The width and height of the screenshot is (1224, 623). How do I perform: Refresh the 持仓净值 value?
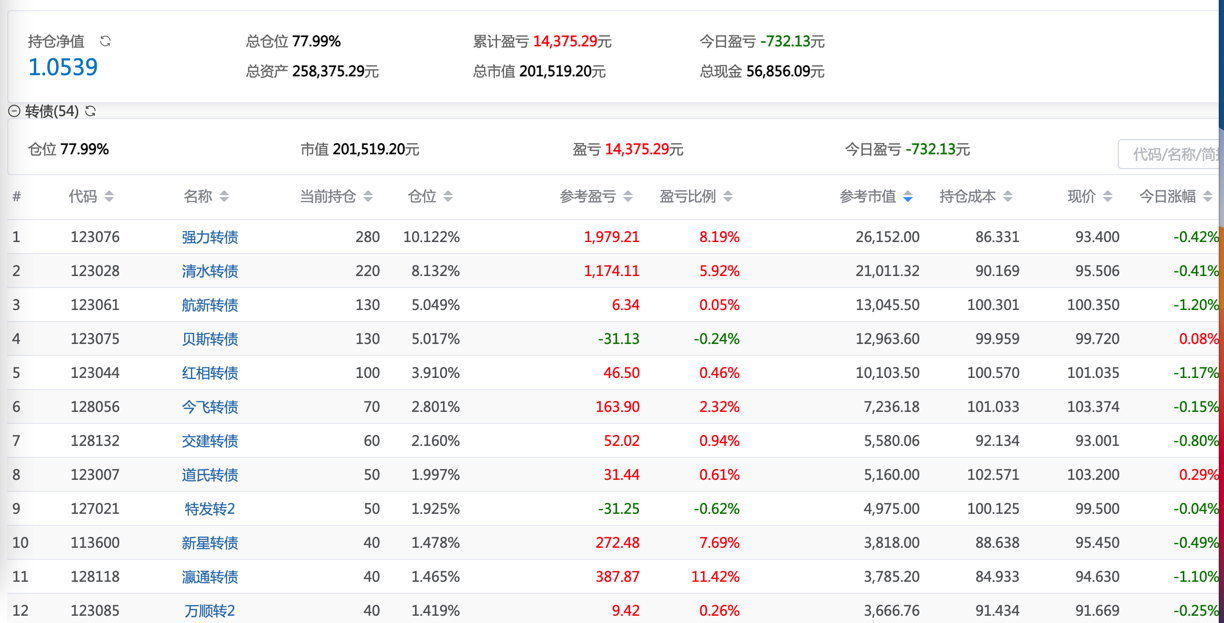click(105, 41)
